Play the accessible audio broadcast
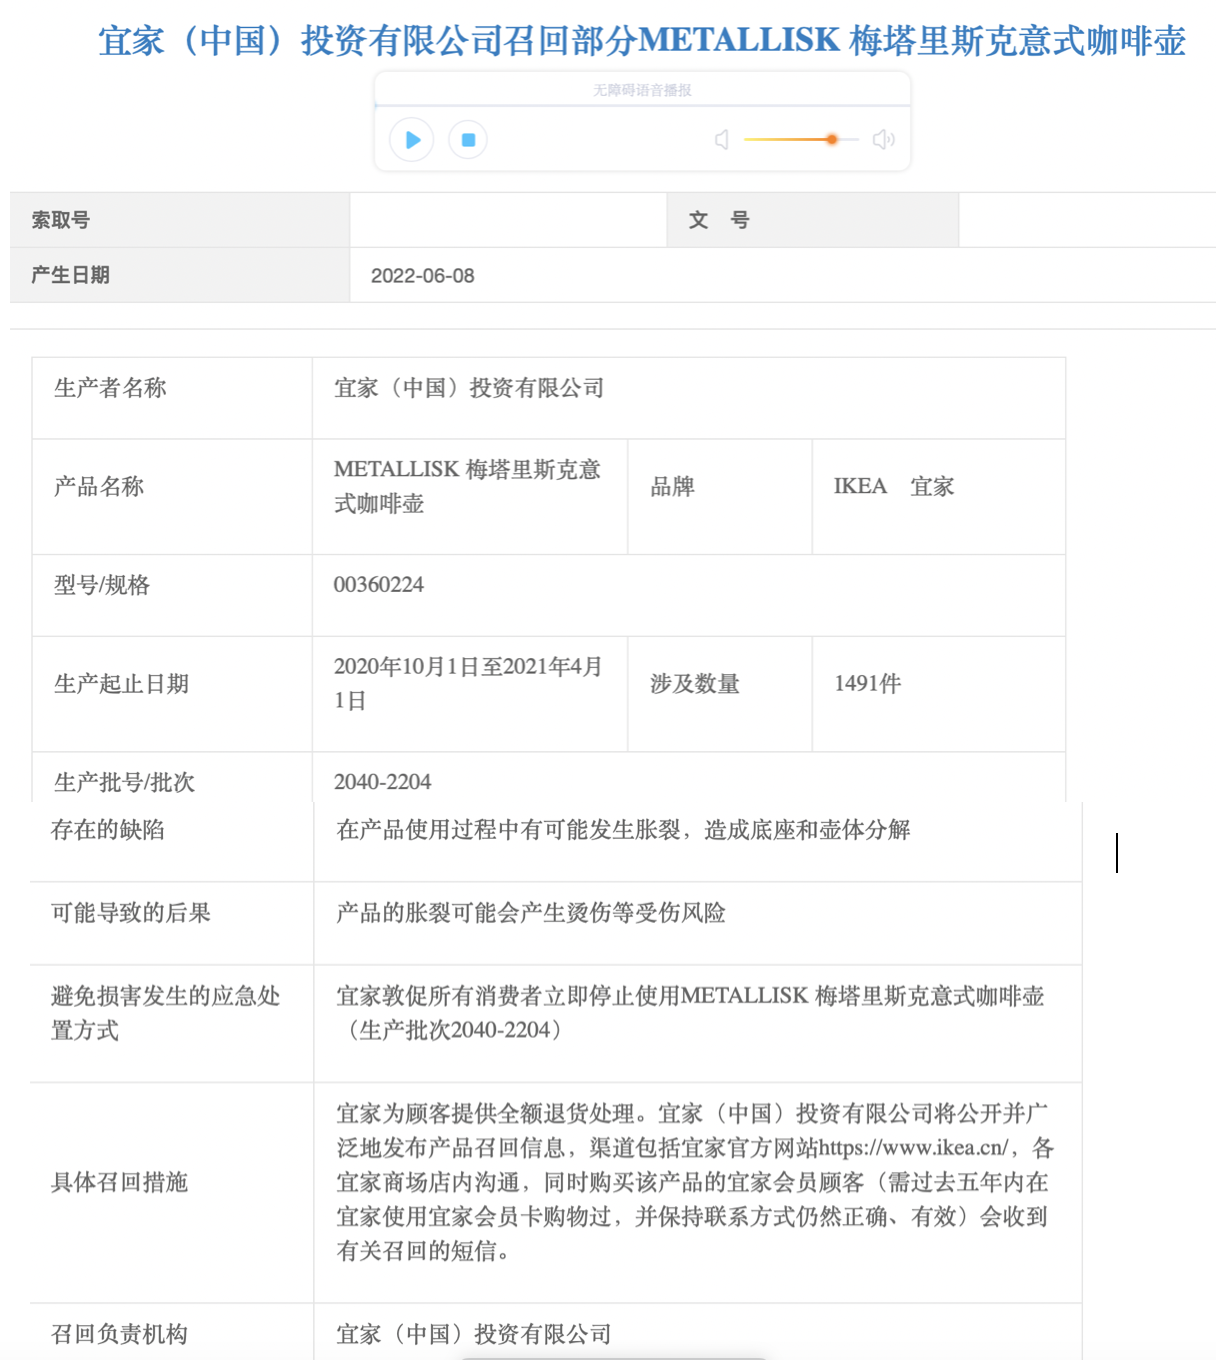This screenshot has height=1360, width=1216. coord(412,140)
